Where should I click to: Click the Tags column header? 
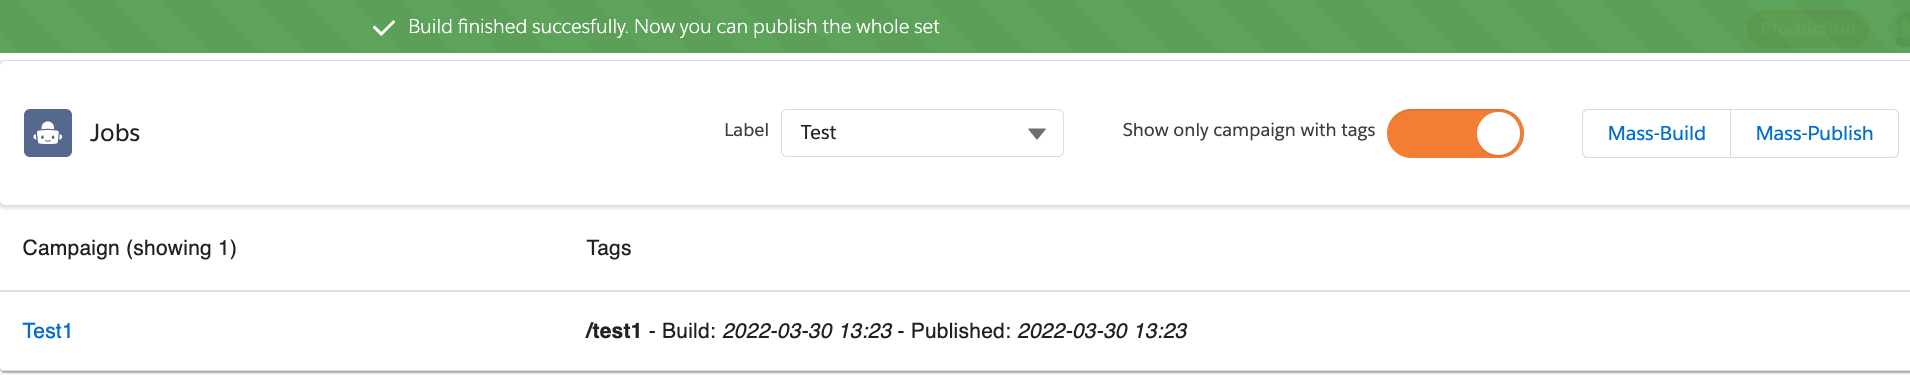609,248
